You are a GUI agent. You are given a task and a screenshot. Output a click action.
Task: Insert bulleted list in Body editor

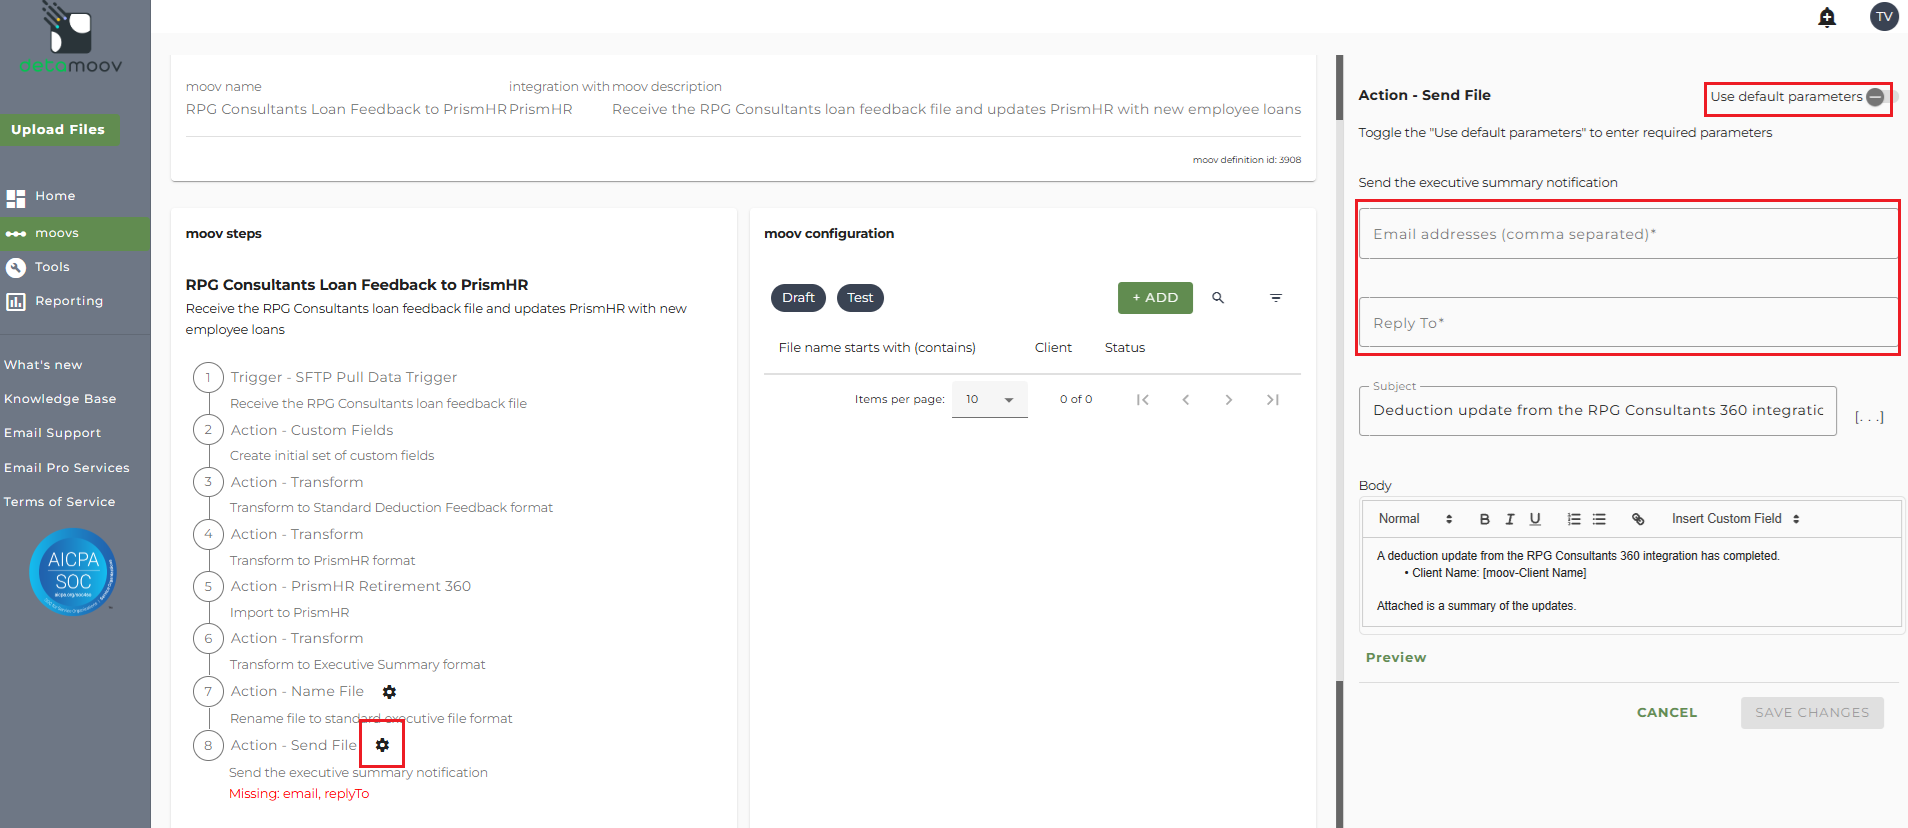[1599, 519]
